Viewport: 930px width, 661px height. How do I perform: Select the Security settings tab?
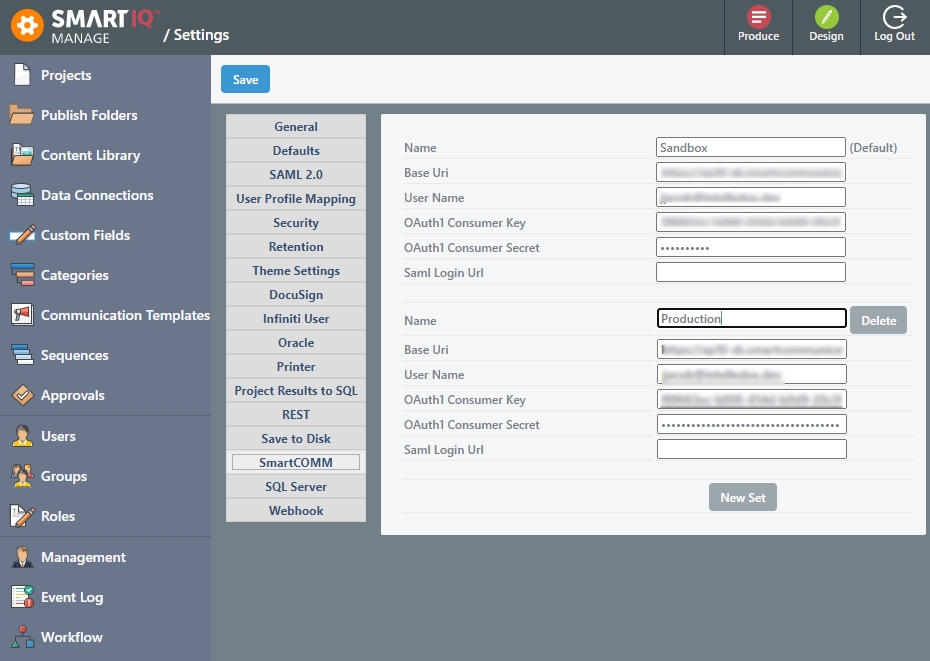pos(296,223)
